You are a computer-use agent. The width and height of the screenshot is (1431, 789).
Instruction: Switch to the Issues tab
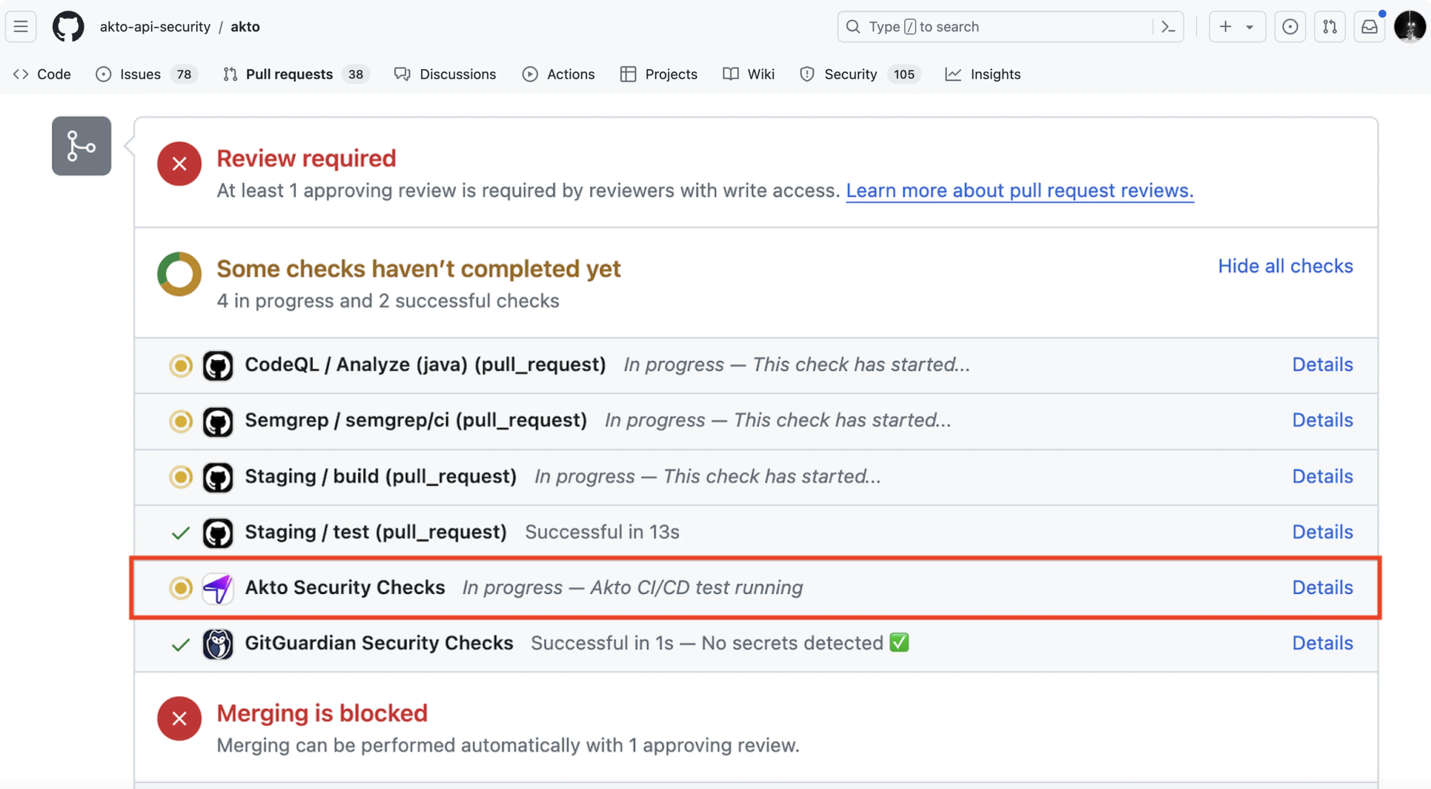[x=146, y=74]
